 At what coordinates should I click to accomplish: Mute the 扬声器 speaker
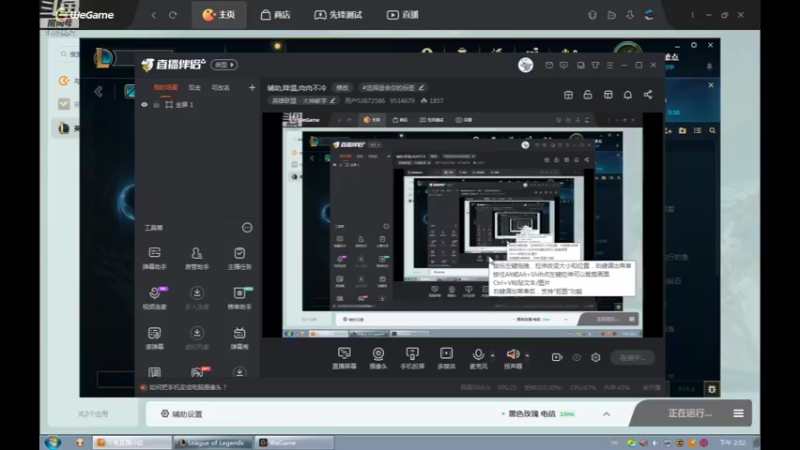(x=513, y=358)
